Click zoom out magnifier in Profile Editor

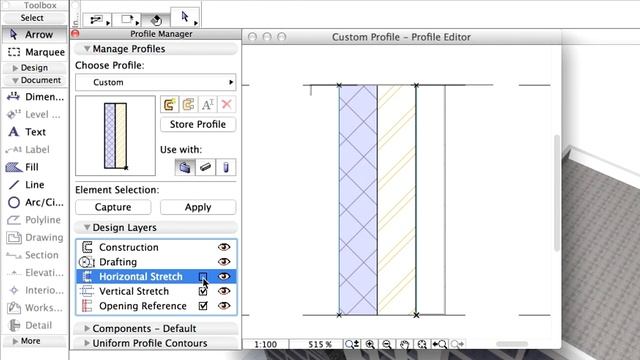pos(387,344)
